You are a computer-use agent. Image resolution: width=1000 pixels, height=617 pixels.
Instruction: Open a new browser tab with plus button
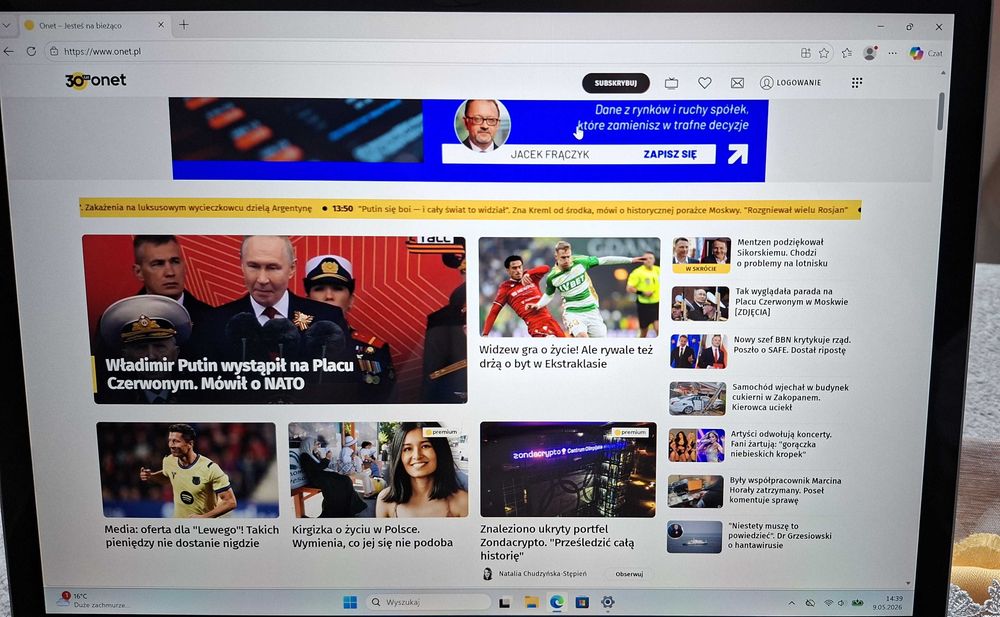click(184, 25)
